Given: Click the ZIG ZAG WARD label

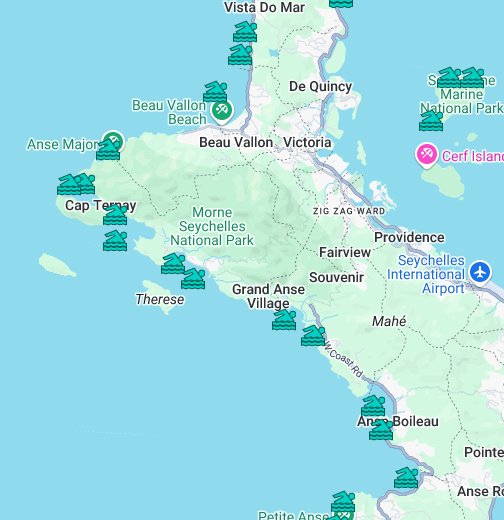Looking at the screenshot, I should point(349,211).
